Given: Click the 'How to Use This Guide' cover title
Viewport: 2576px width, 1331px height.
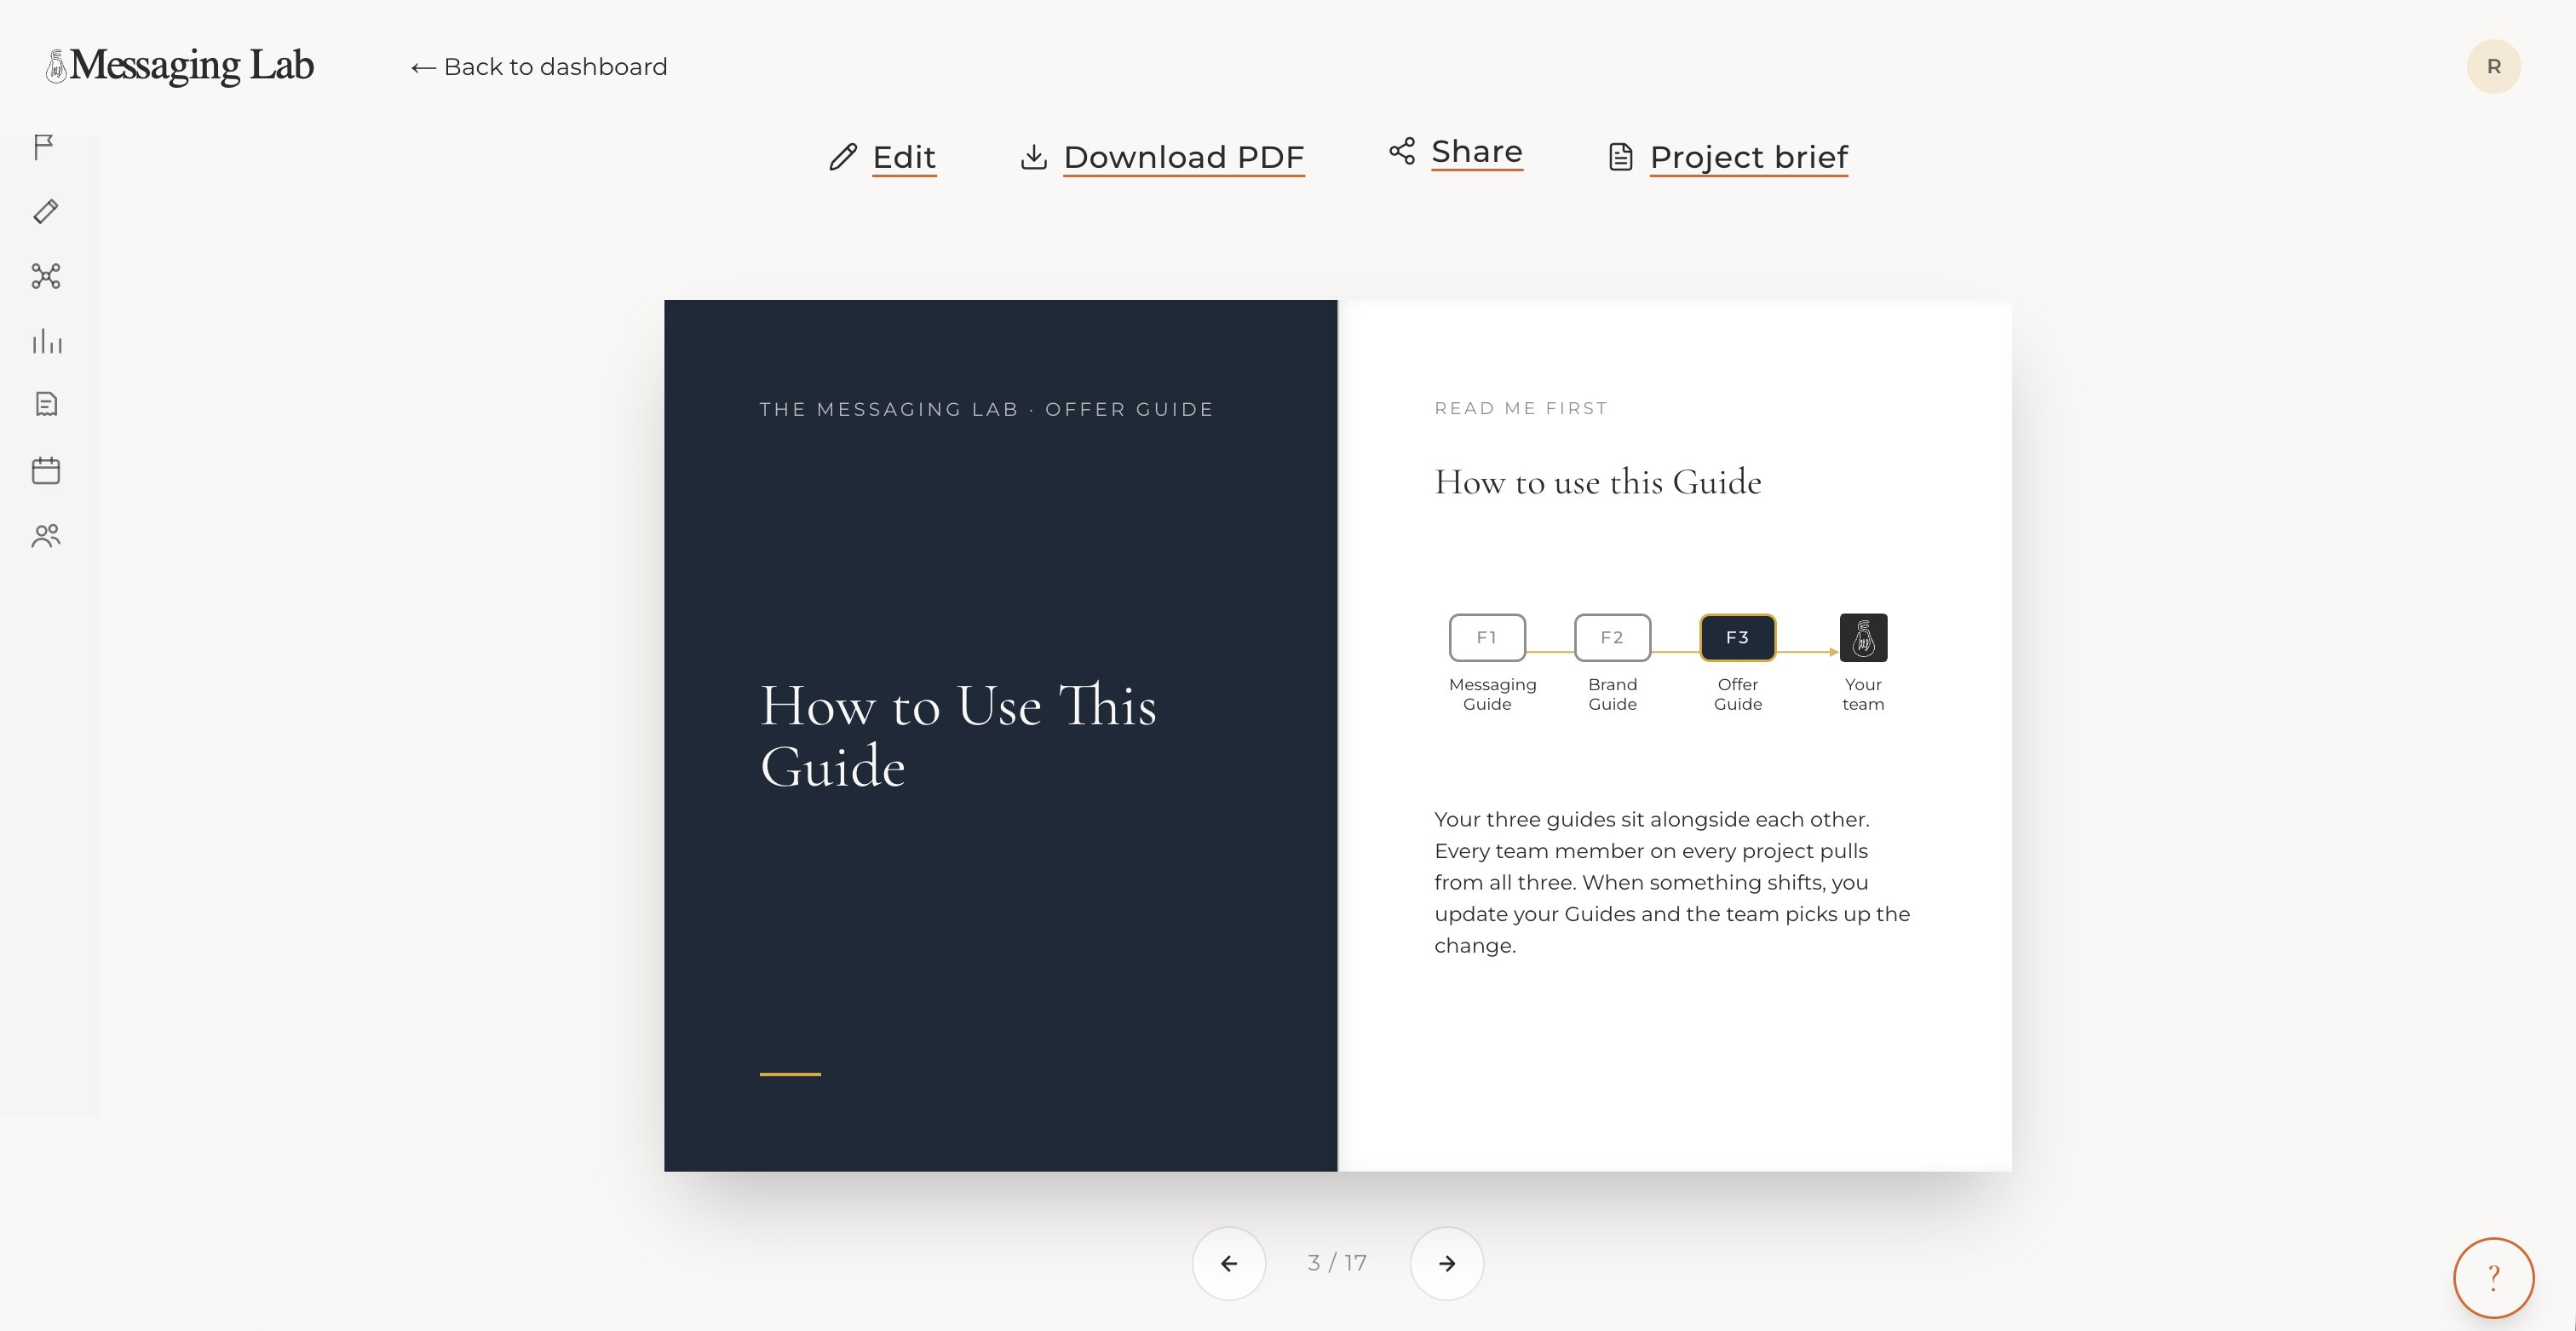Looking at the screenshot, I should point(958,736).
